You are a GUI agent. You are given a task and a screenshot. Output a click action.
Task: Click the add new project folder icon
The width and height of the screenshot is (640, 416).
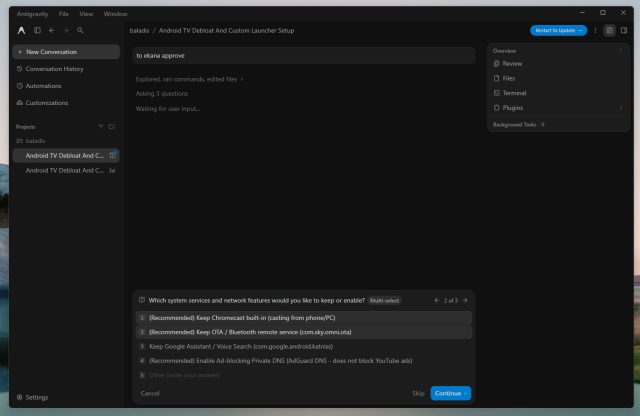click(x=111, y=127)
